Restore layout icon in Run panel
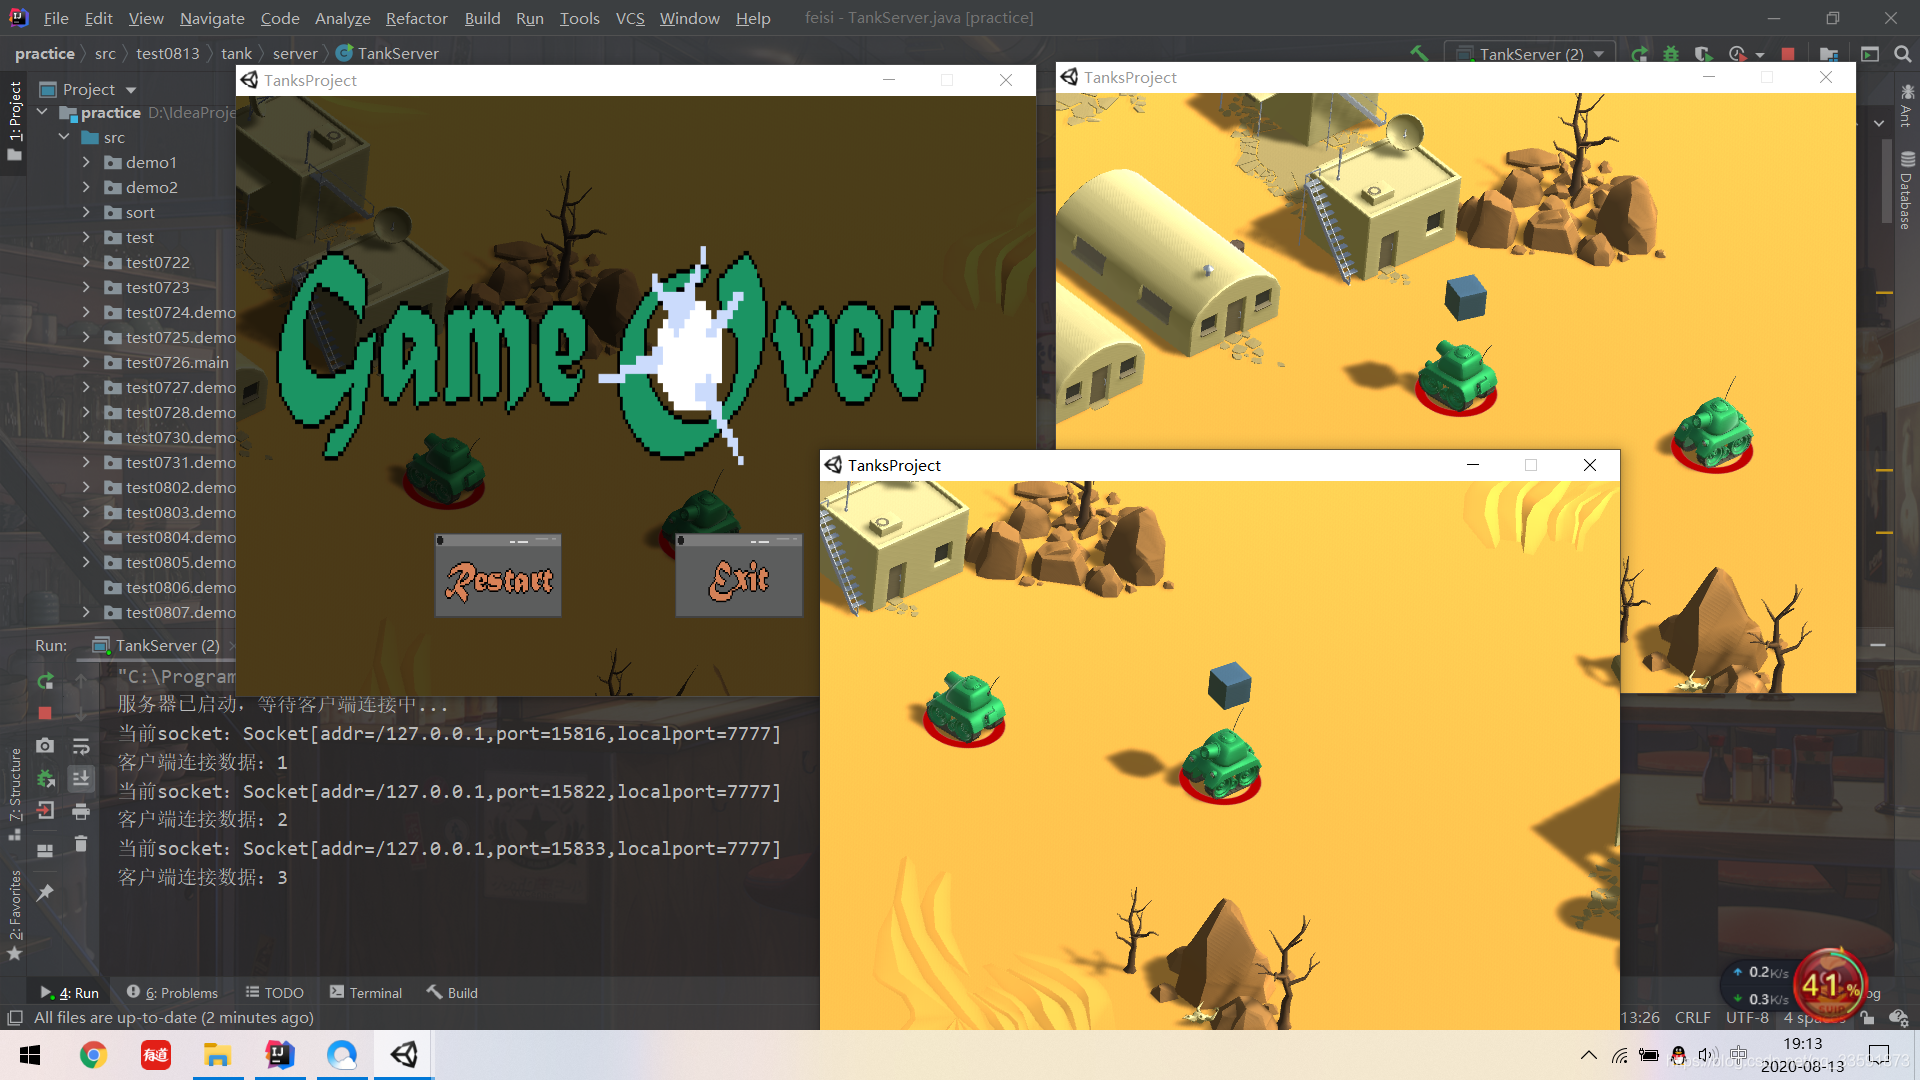1920x1080 pixels. point(45,851)
